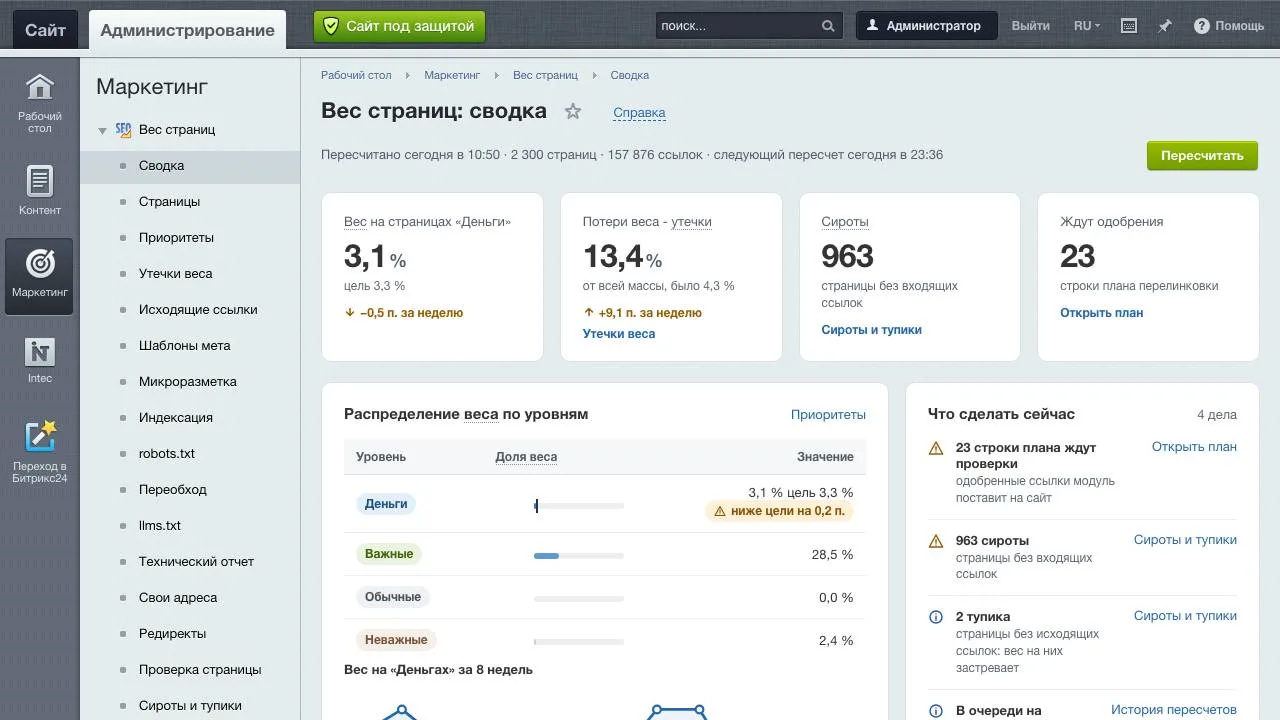This screenshot has height=720, width=1280.
Task: Click the search magnifier icon
Action: 828,26
